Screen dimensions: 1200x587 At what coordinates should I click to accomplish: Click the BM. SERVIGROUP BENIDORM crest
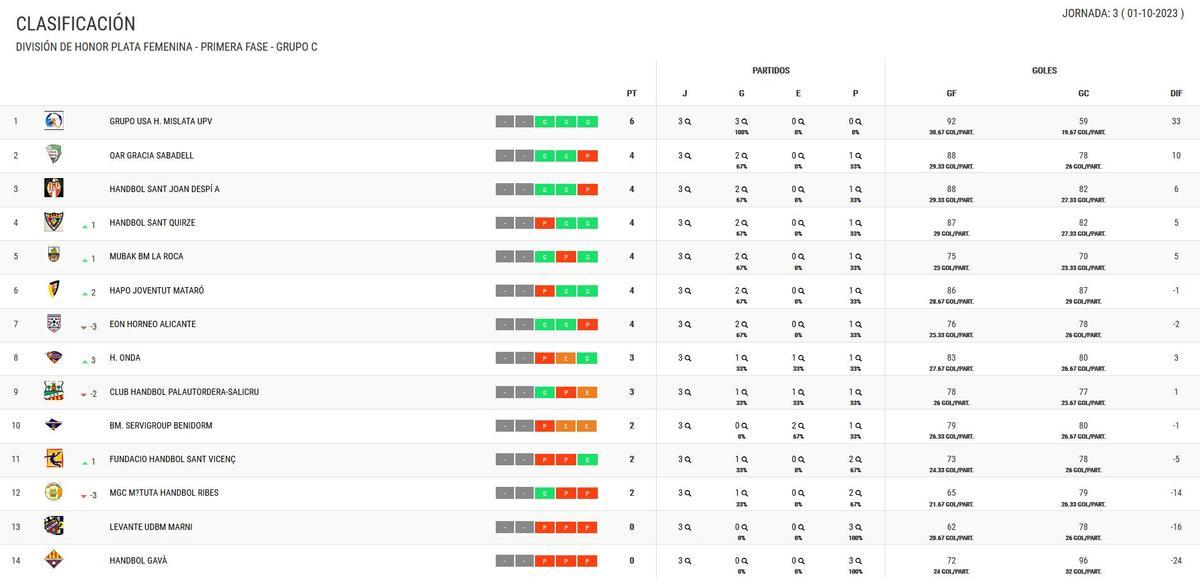click(54, 424)
